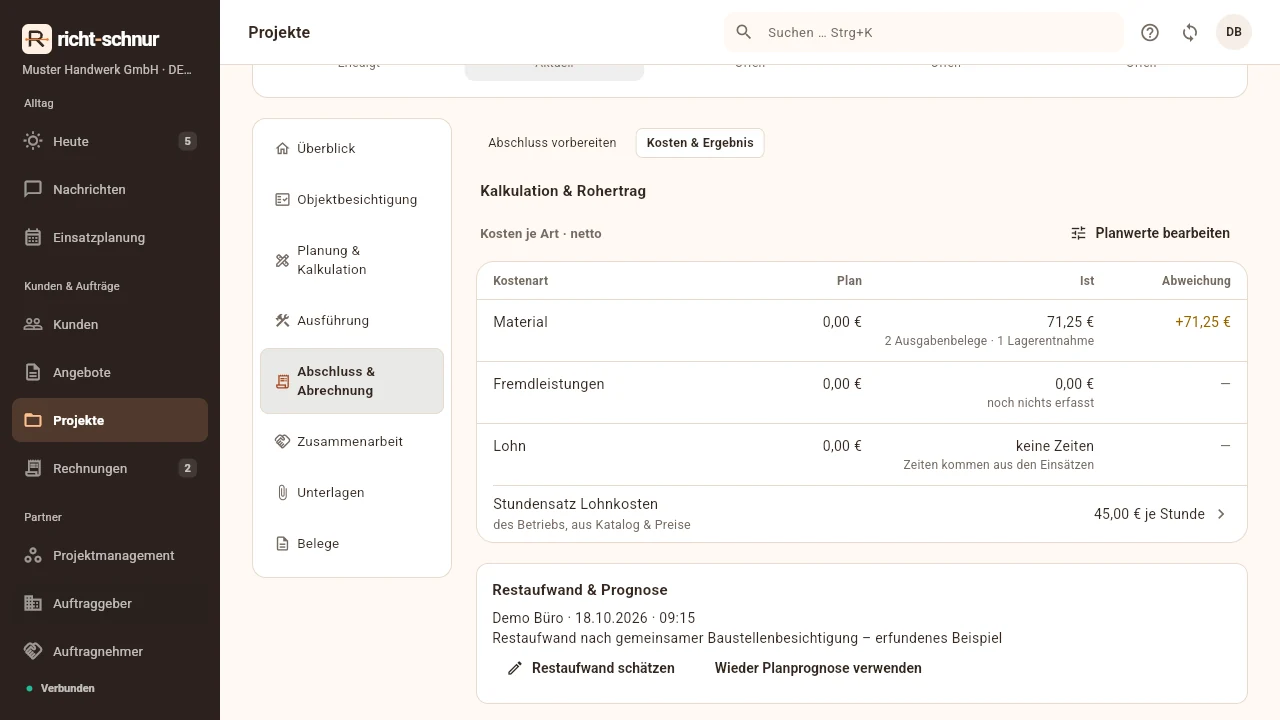Click the Überblick home icon
The width and height of the screenshot is (1280, 720).
(x=282, y=148)
